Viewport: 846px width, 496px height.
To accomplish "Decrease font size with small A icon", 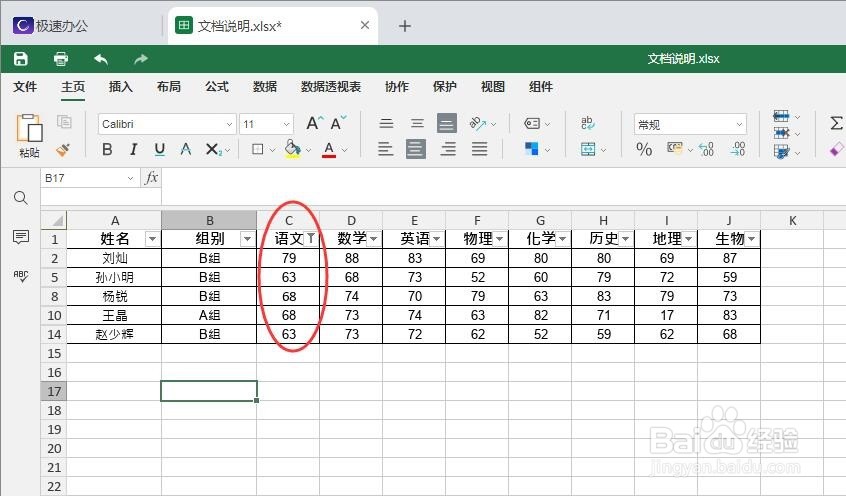I will 338,123.
